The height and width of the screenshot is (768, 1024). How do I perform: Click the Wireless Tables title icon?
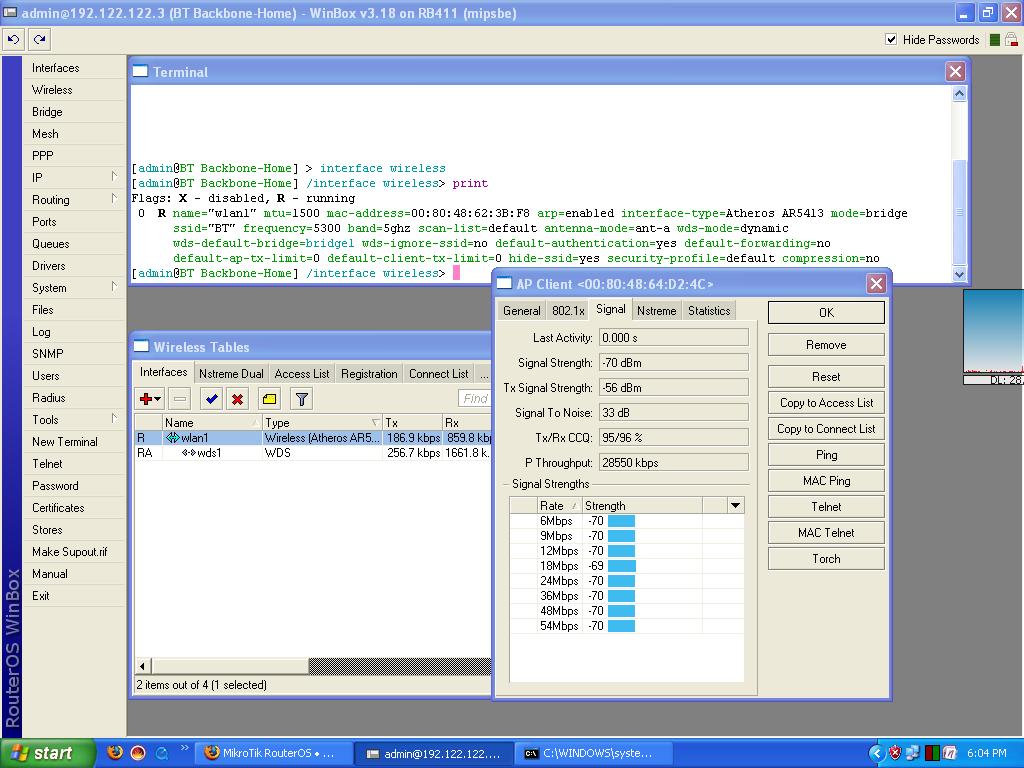click(141, 346)
